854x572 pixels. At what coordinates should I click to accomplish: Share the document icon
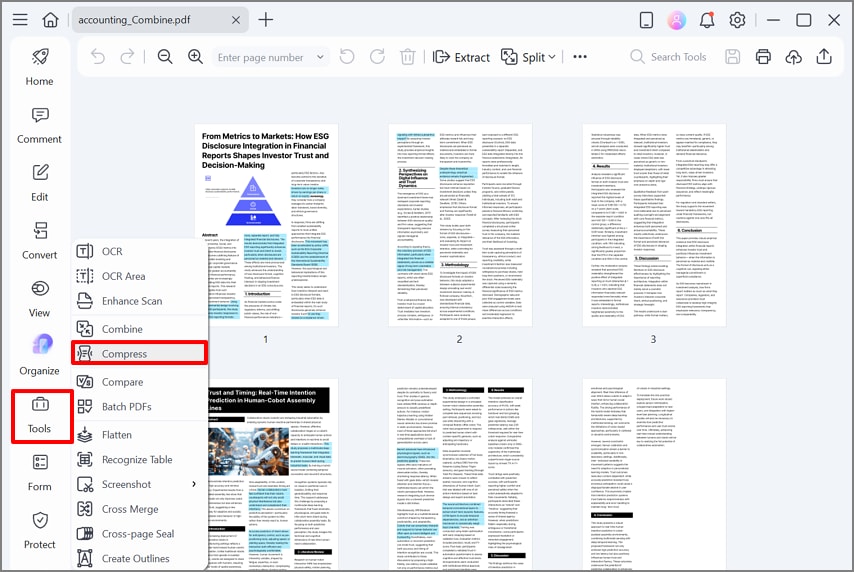click(824, 57)
